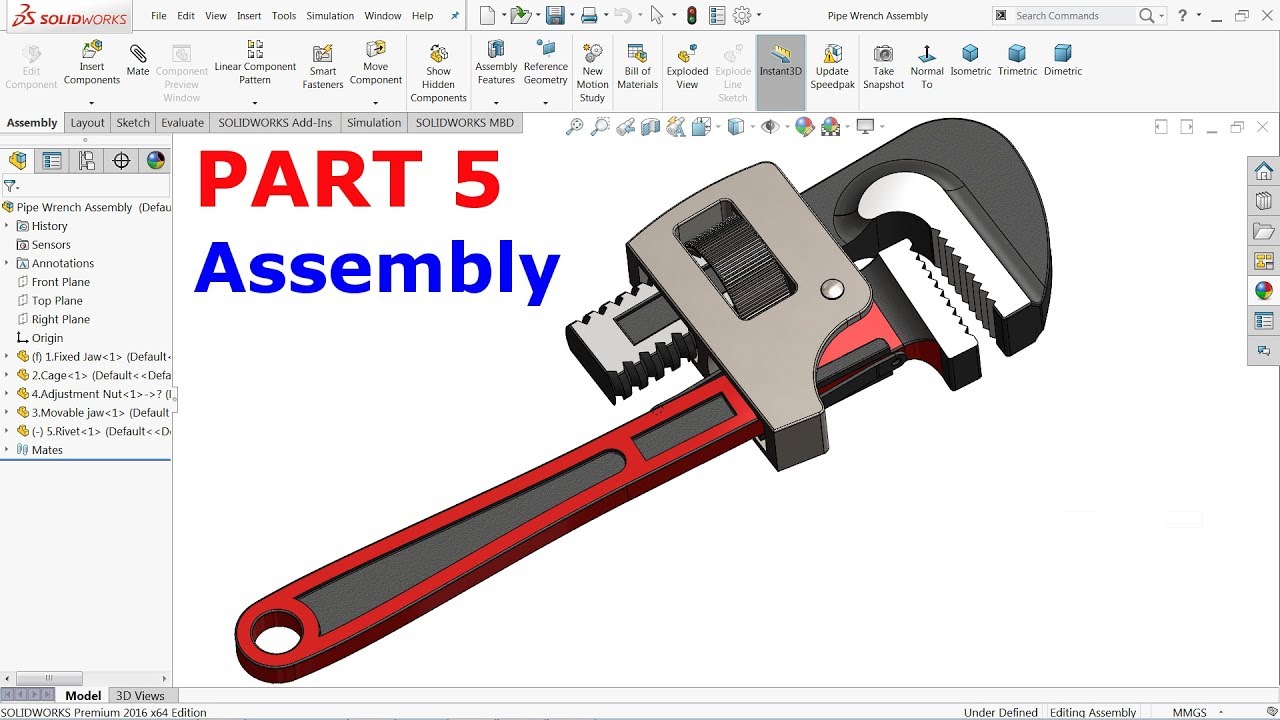Open Appearances in right task pane
This screenshot has height=720, width=1280.
(1264, 291)
